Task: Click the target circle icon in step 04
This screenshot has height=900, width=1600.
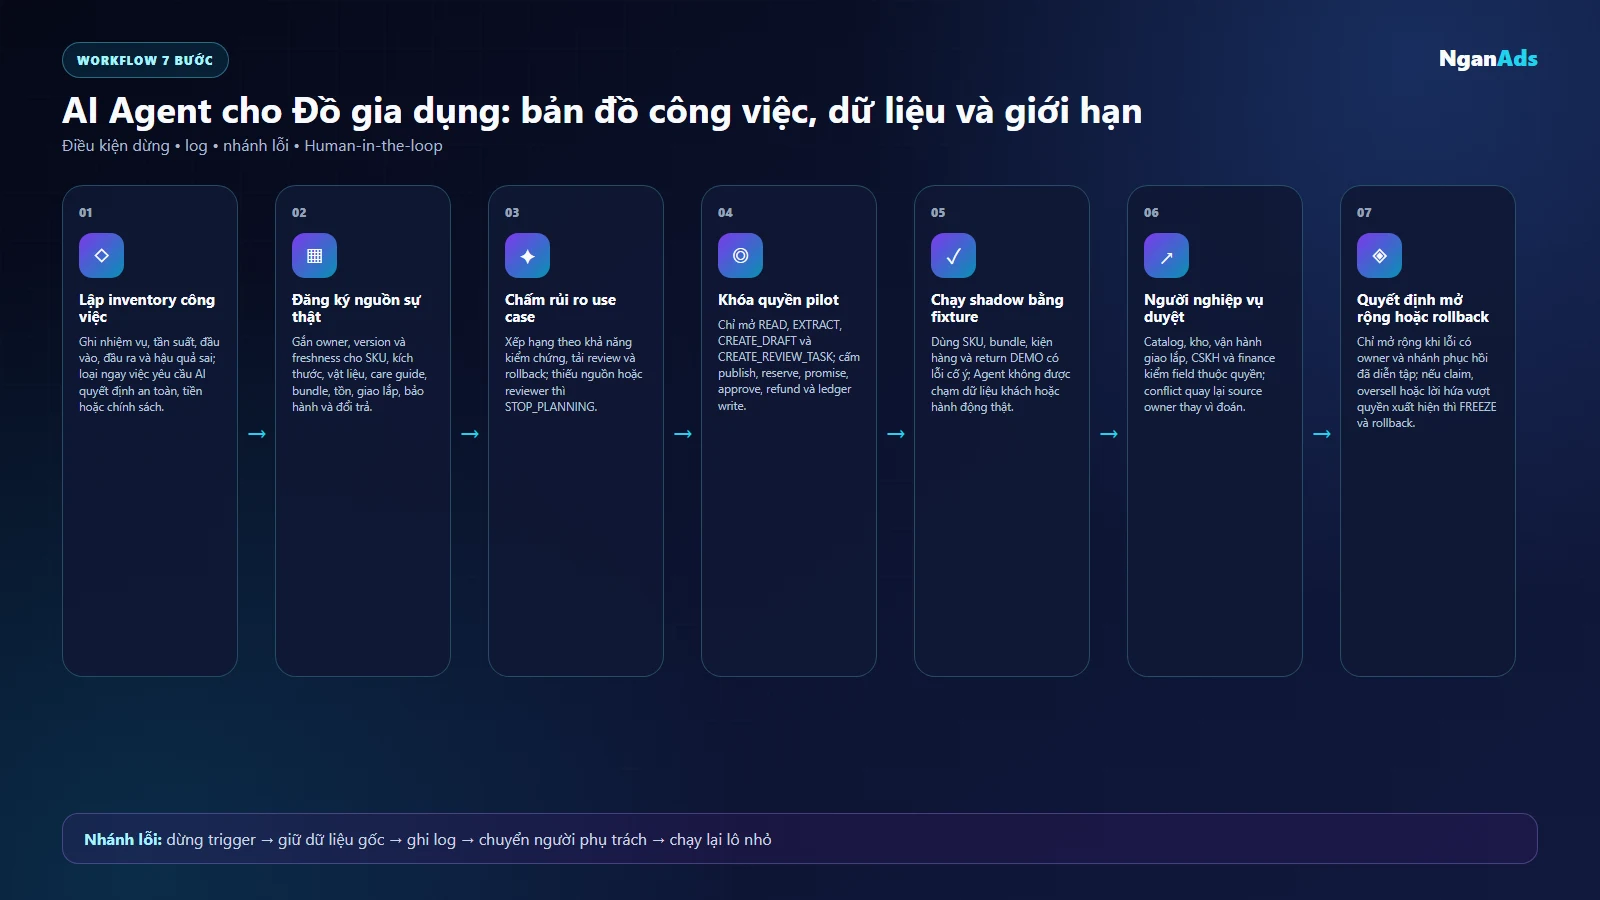Action: [x=740, y=256]
